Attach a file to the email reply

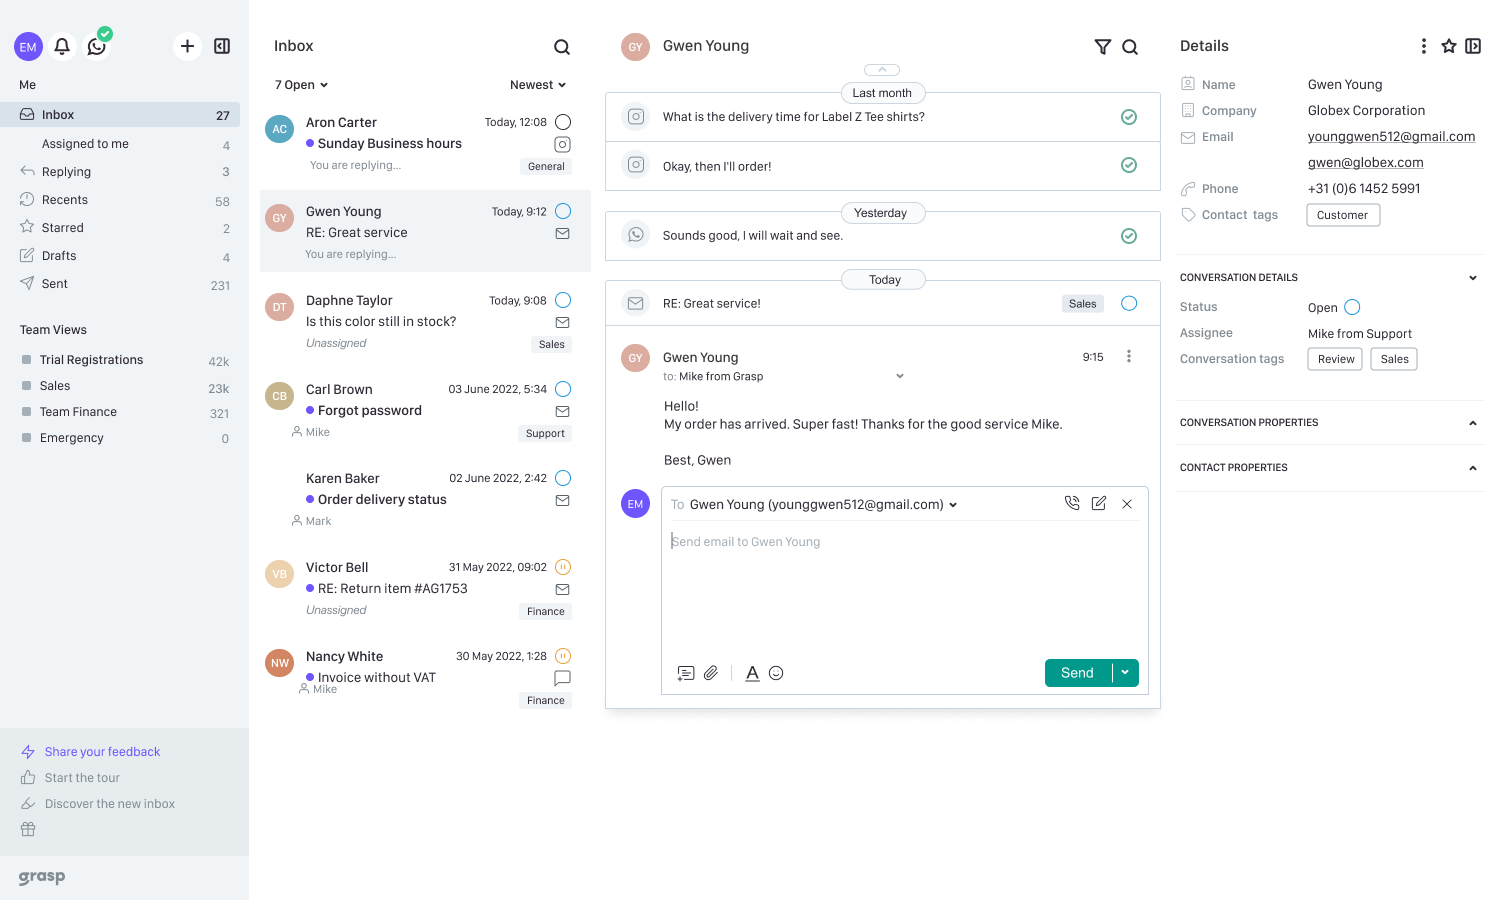711,673
